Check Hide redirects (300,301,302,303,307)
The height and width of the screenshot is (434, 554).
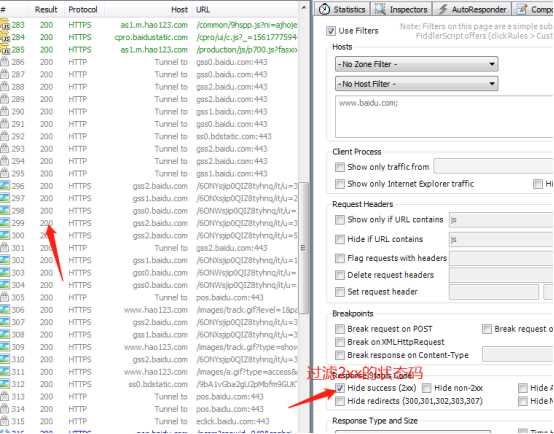[x=340, y=401]
